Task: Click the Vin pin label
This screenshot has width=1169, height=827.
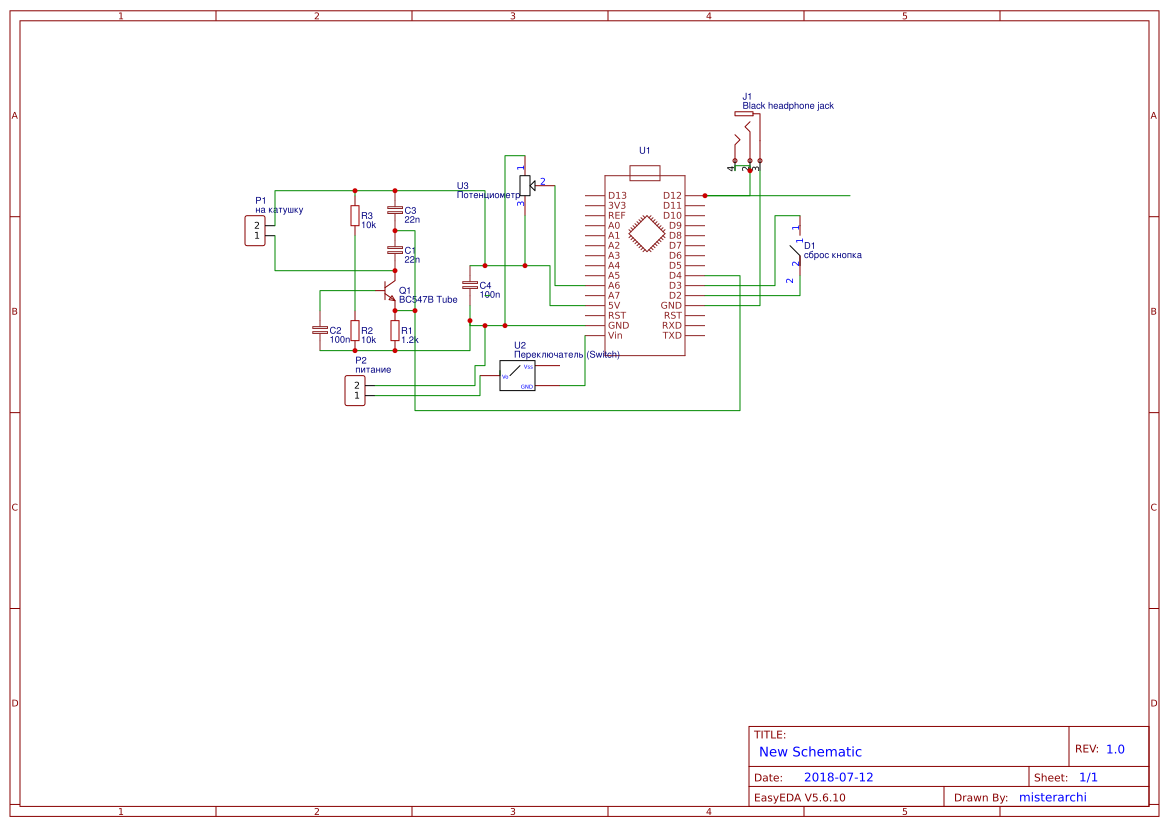Action: point(615,336)
